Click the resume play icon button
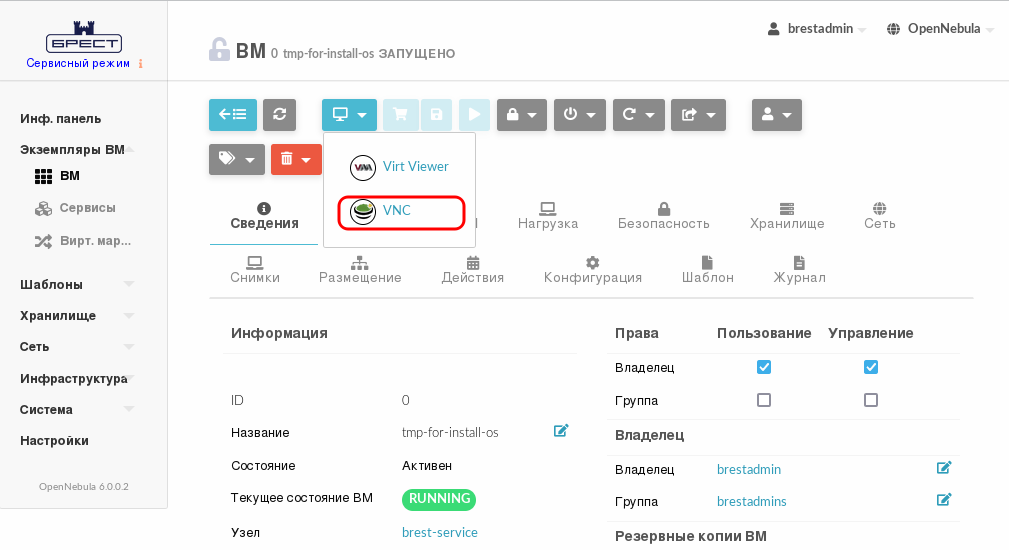This screenshot has width=1009, height=550. [x=474, y=115]
